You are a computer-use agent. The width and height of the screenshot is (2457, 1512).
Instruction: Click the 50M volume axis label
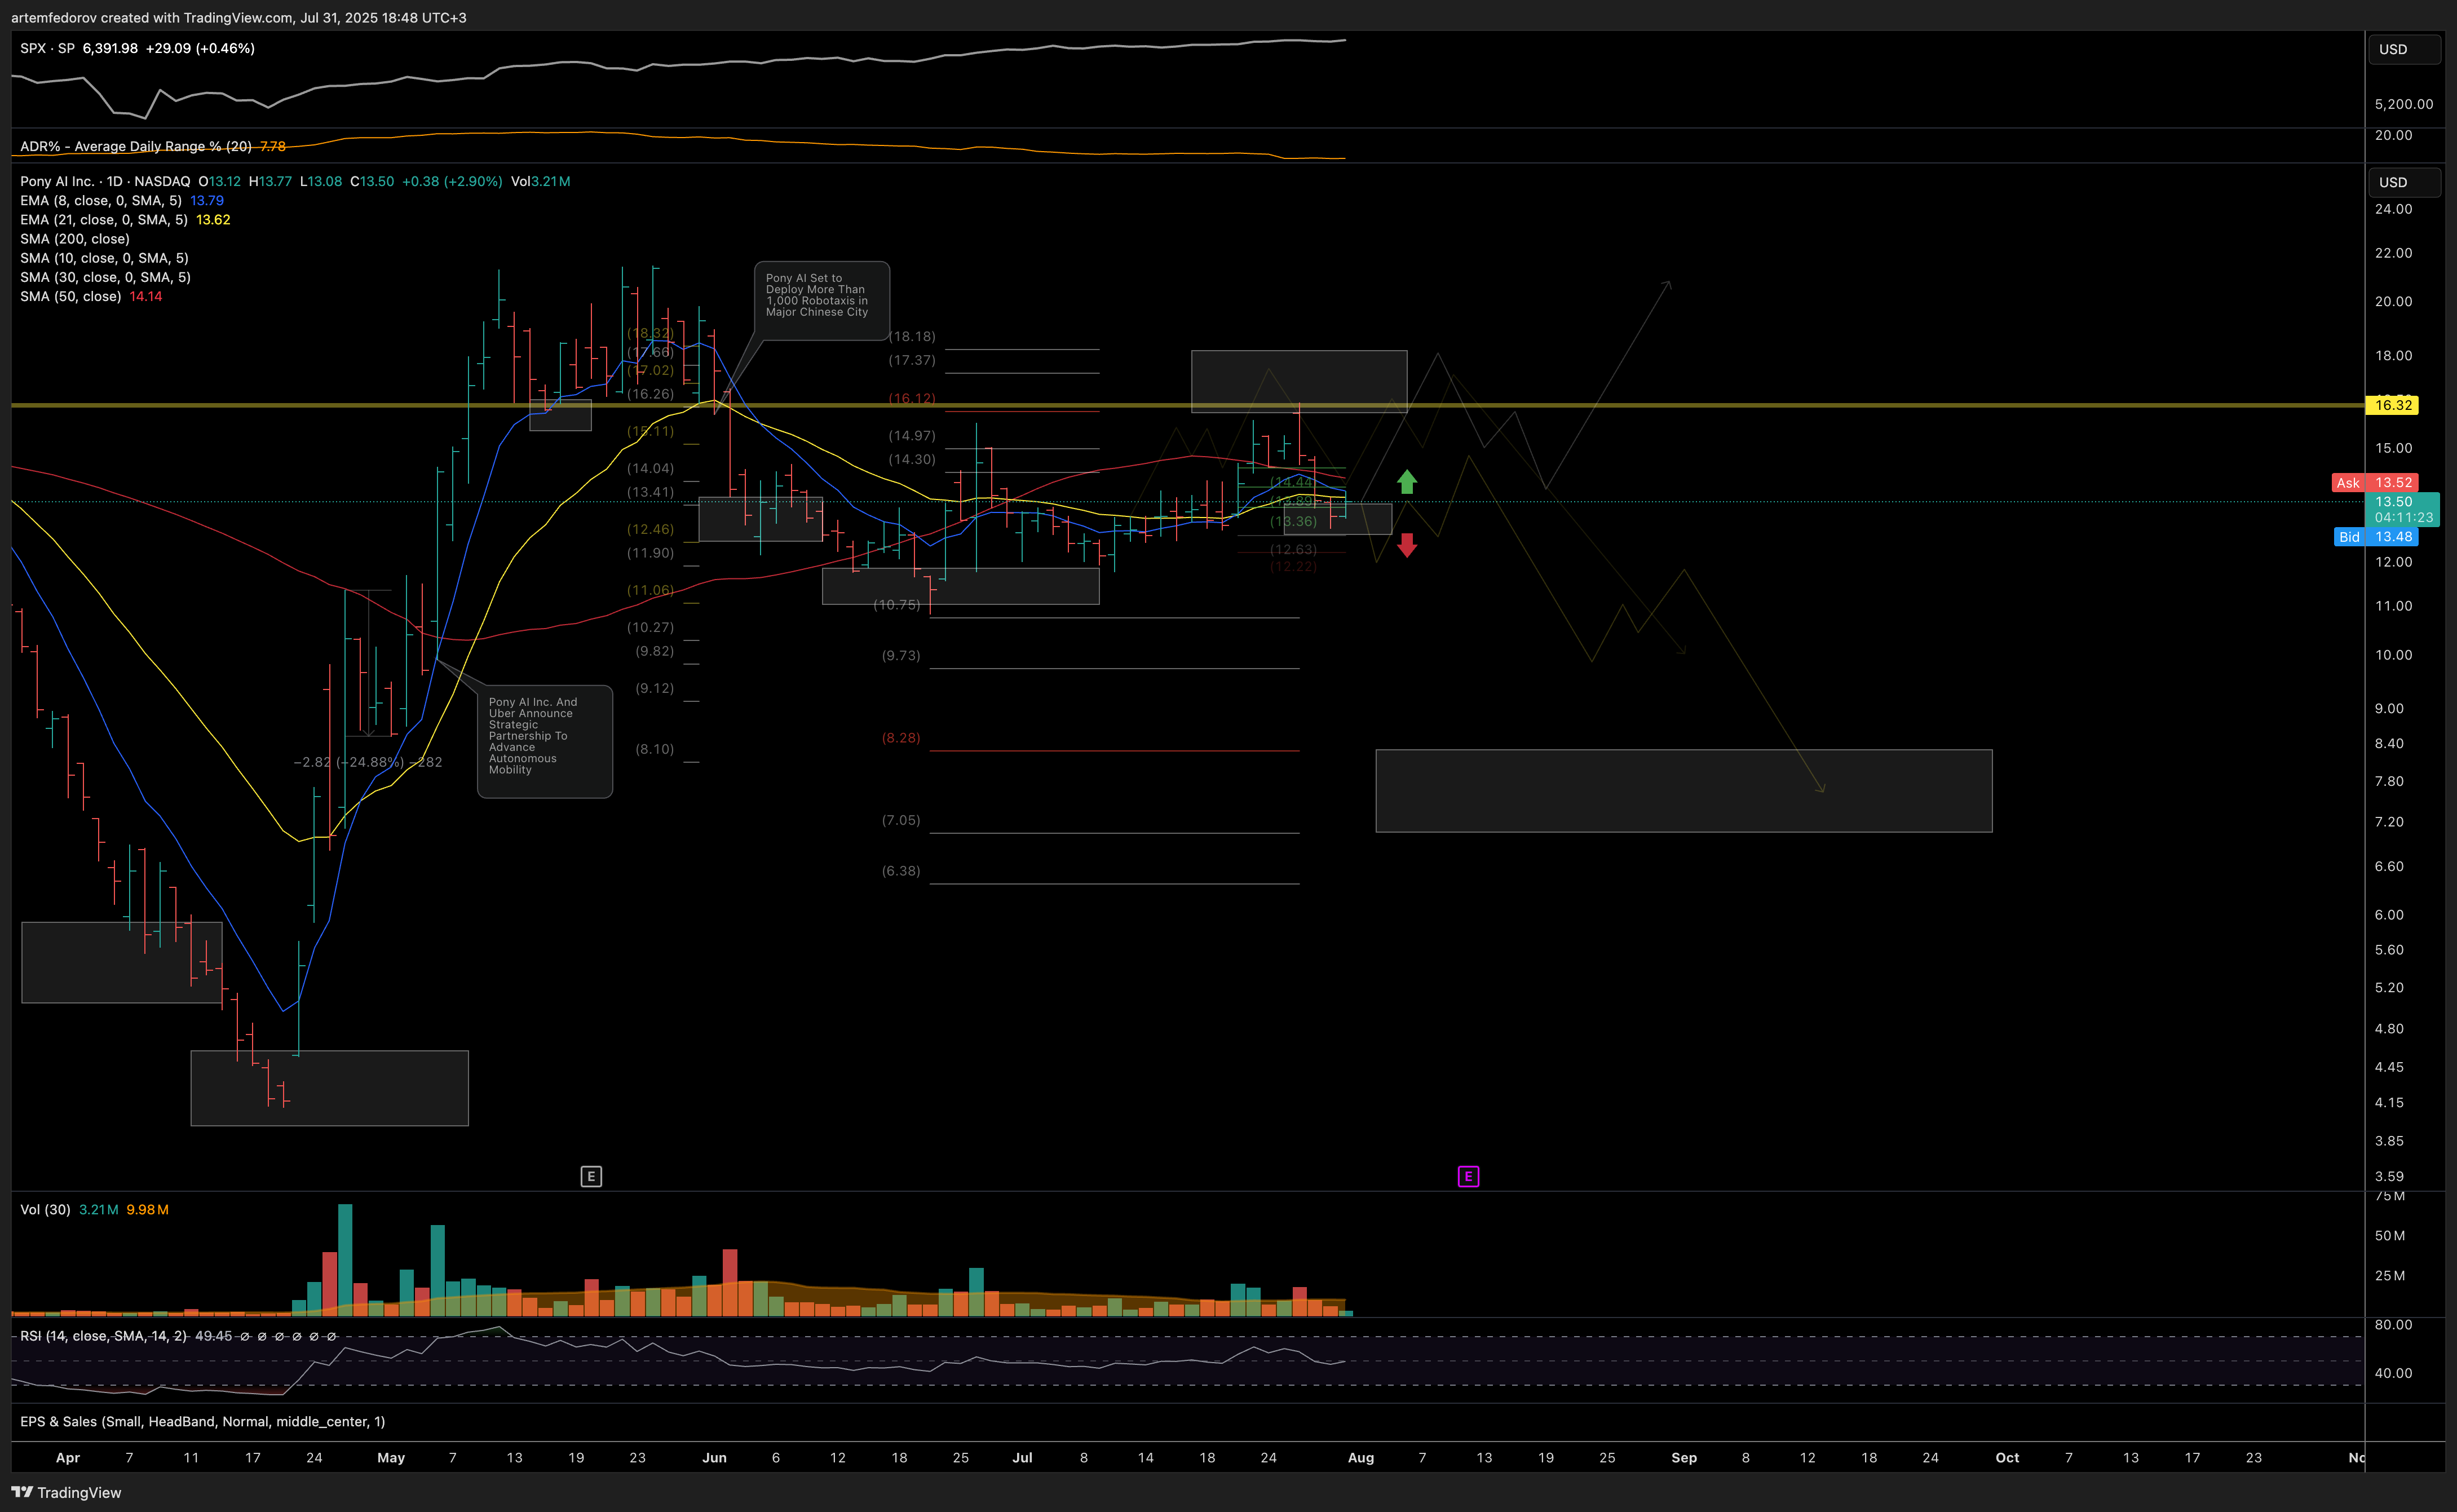(x=2390, y=1235)
